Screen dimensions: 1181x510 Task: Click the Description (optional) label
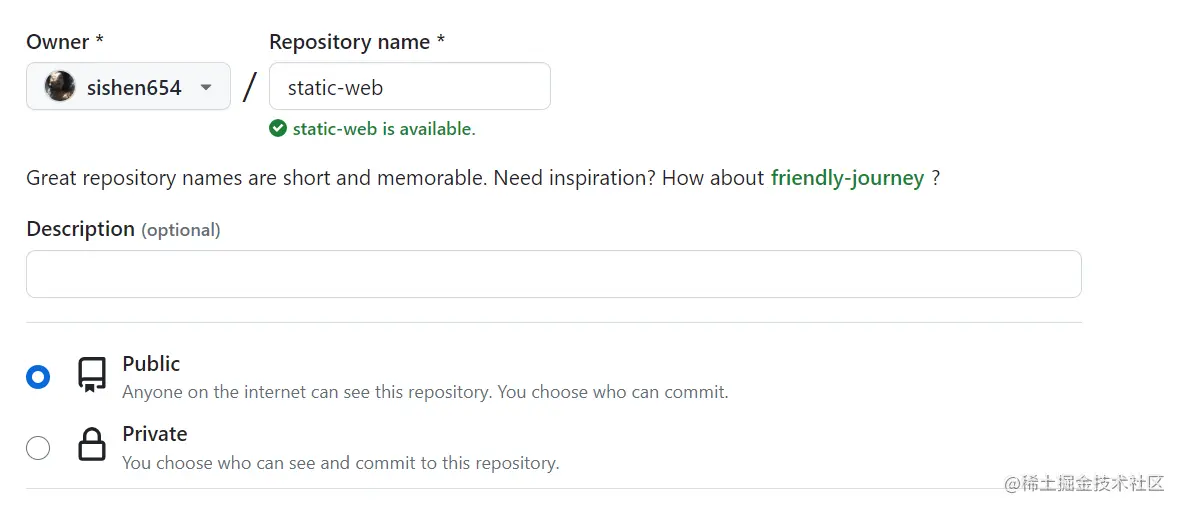(x=122, y=229)
